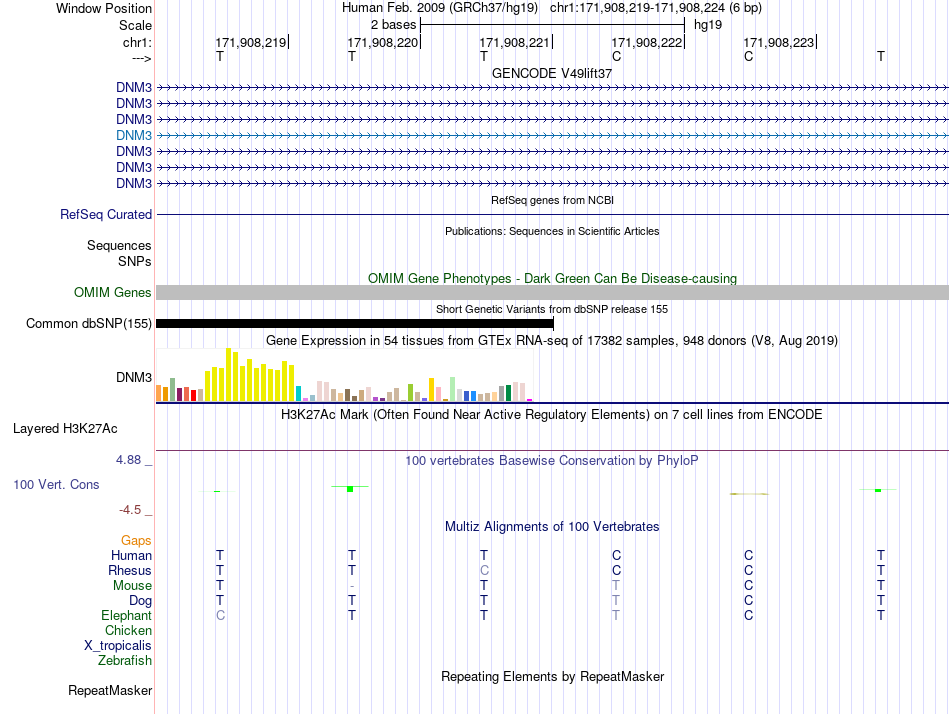Screen dimensions: 950x714
Task: Select the RefSeq Curated track label
Action: 106,215
